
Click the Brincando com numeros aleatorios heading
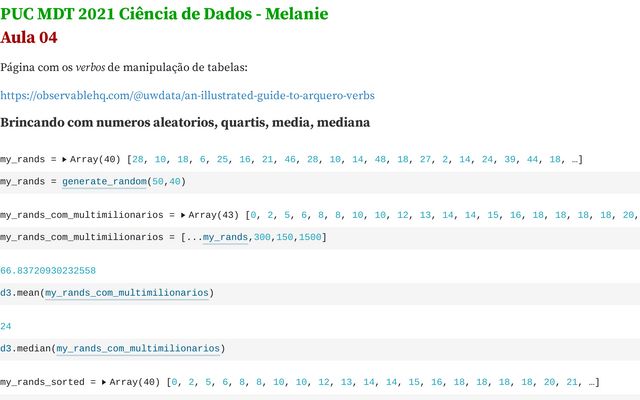point(185,122)
